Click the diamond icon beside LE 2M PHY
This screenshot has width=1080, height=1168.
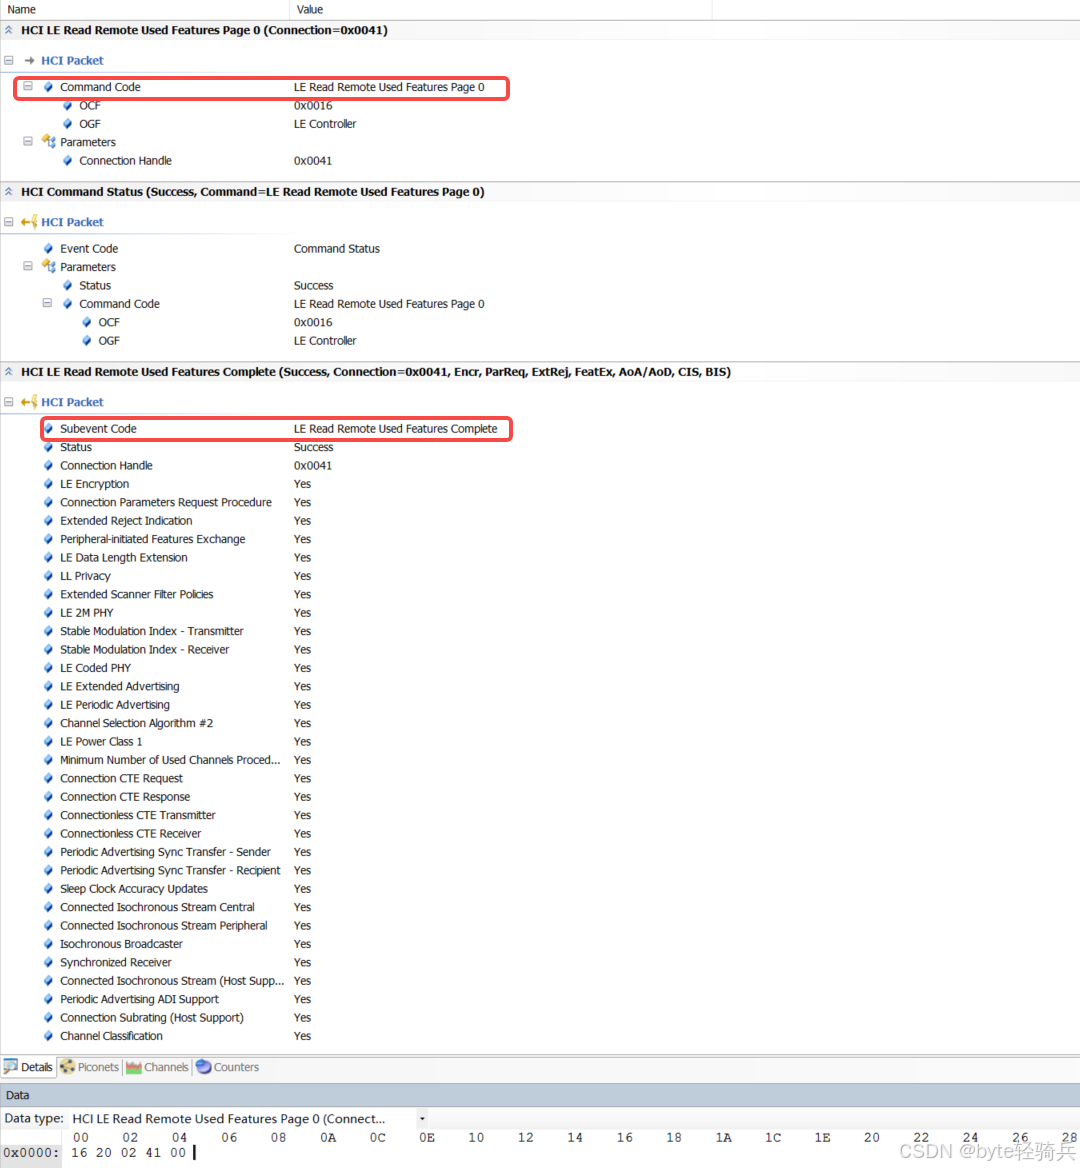coord(48,613)
